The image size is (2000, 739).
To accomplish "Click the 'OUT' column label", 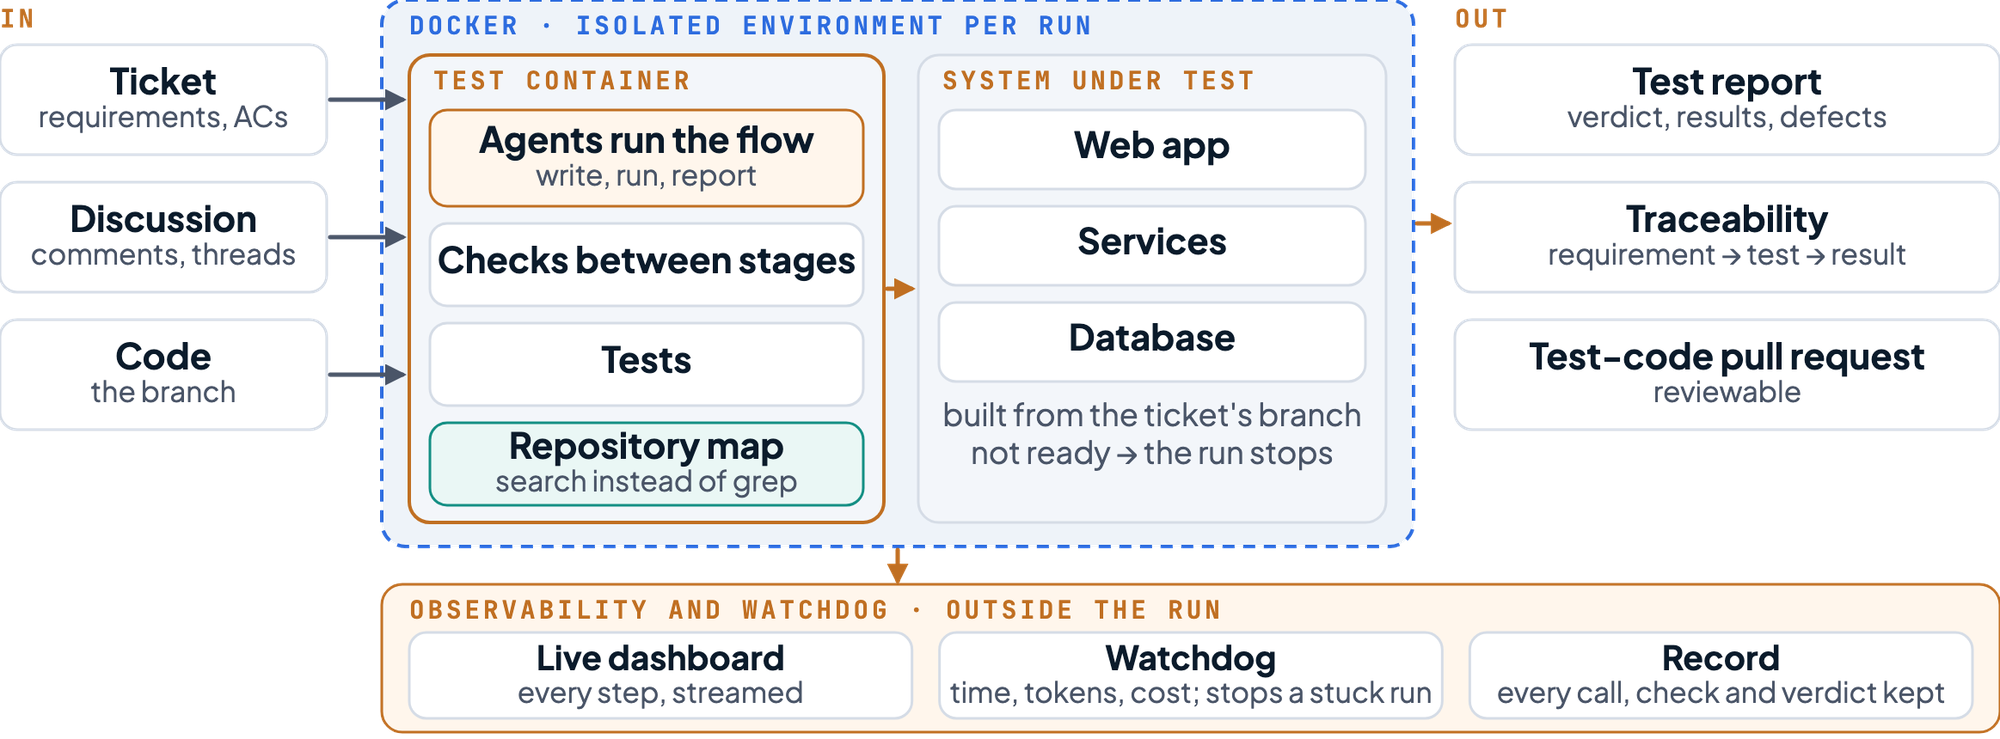I will tap(1481, 19).
